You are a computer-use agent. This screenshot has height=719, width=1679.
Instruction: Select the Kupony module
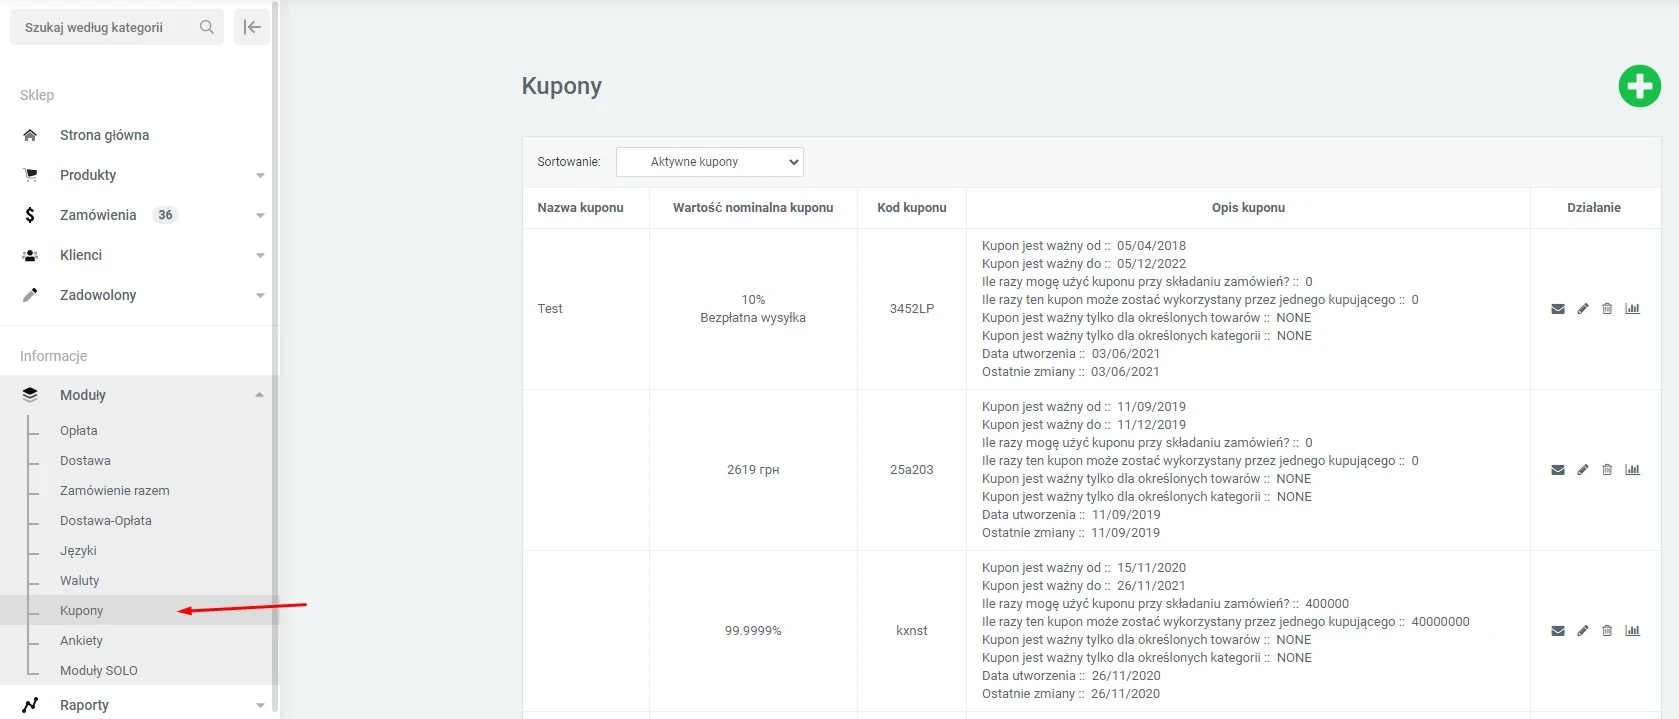[82, 611]
